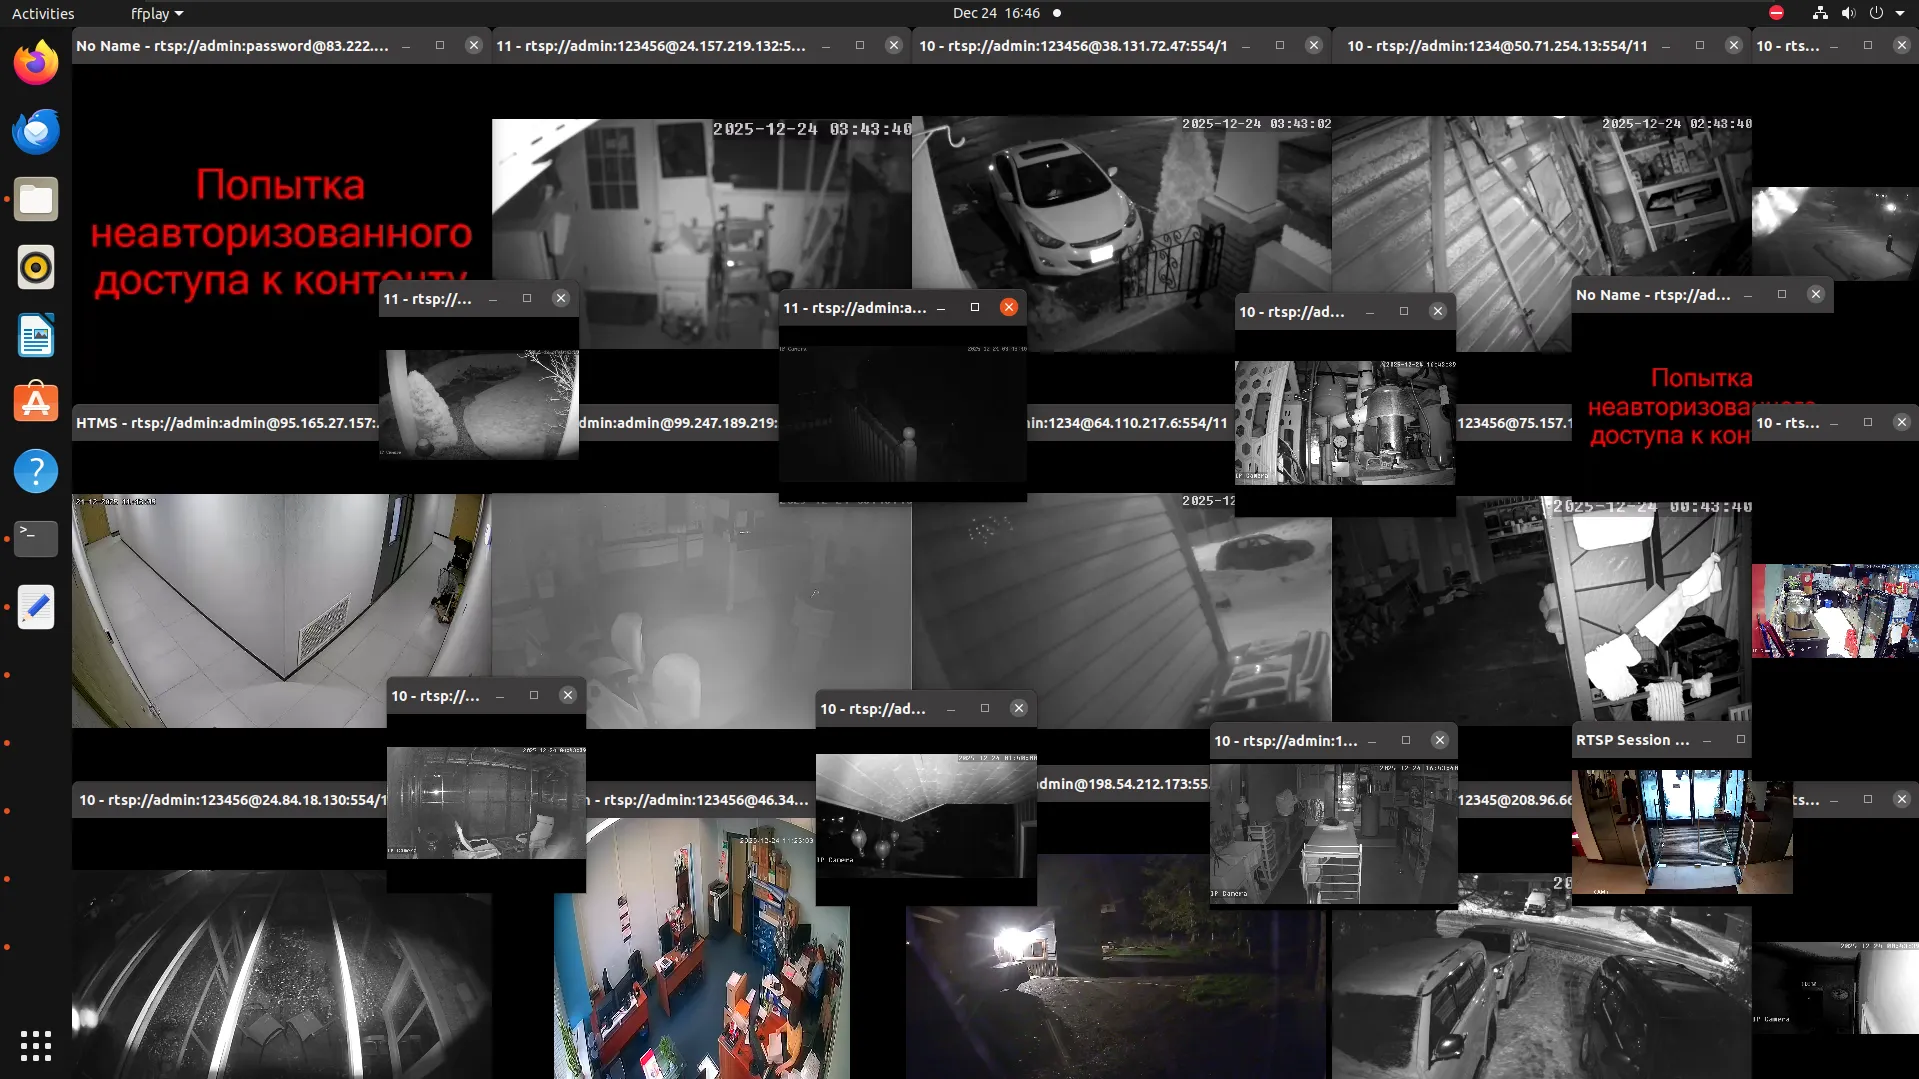Start Rhythmbox music player from the dock
The height and width of the screenshot is (1079, 1919).
[36, 267]
